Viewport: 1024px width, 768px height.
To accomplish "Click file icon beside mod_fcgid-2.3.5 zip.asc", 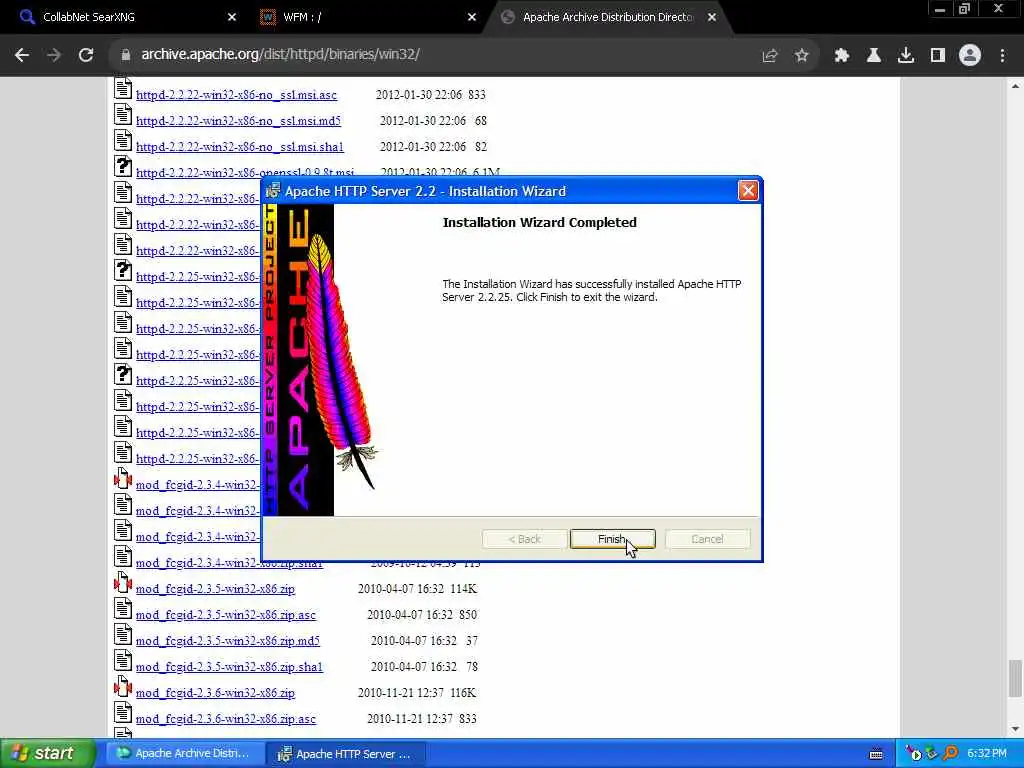I will [x=123, y=609].
